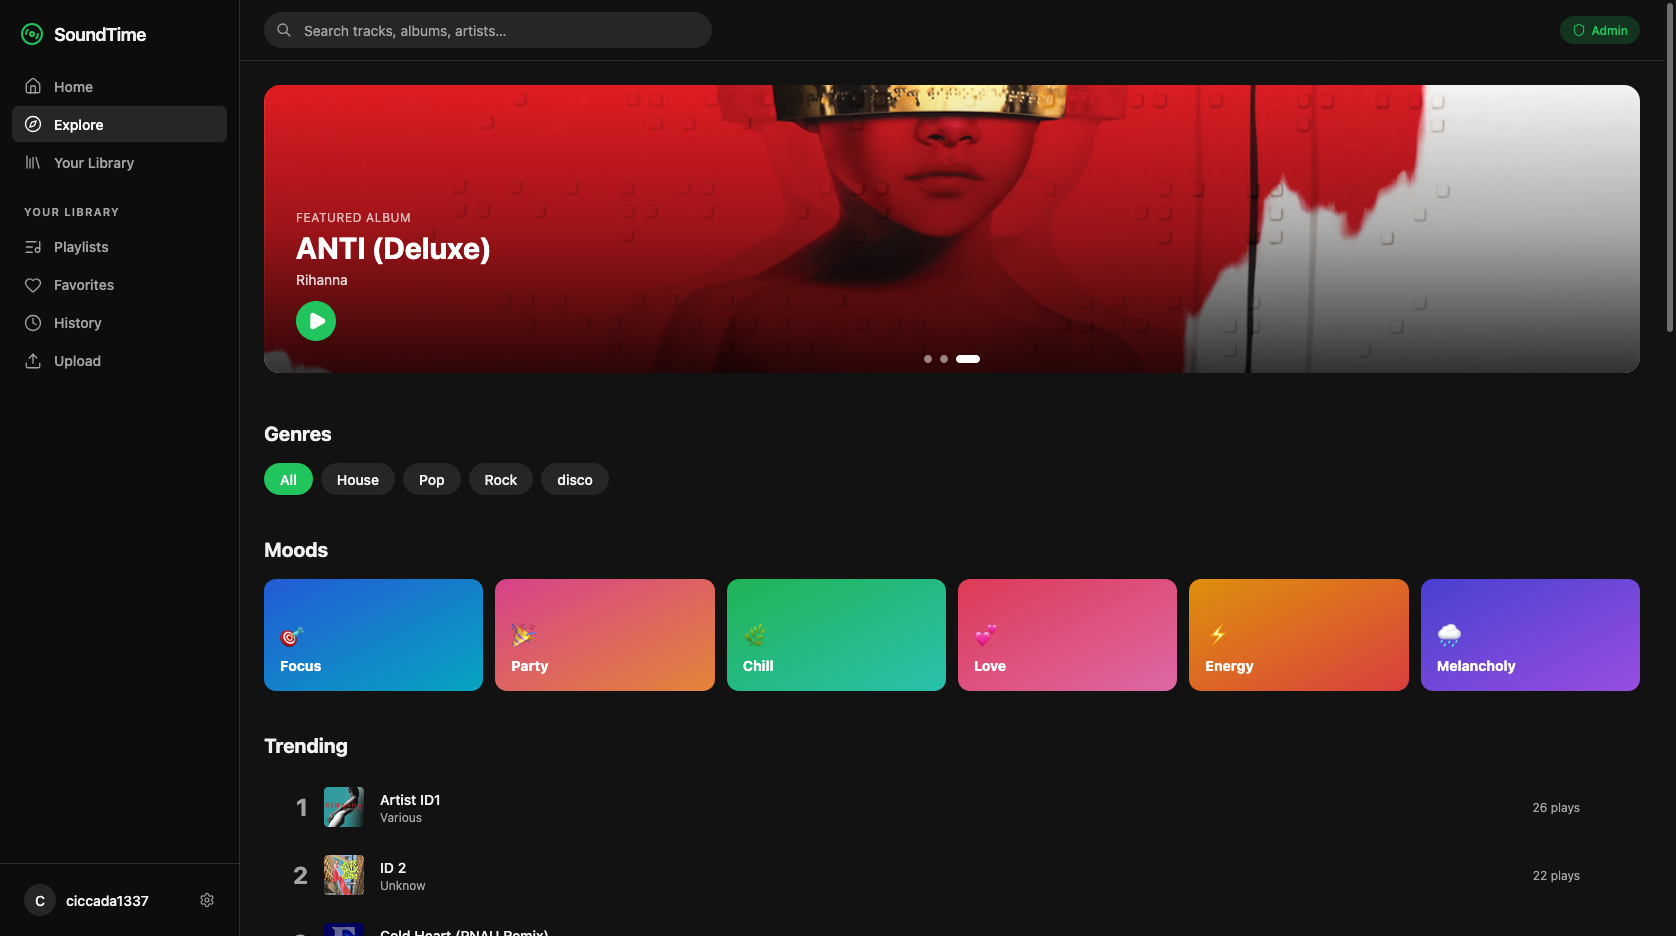Open Your Library books icon

(x=33, y=162)
